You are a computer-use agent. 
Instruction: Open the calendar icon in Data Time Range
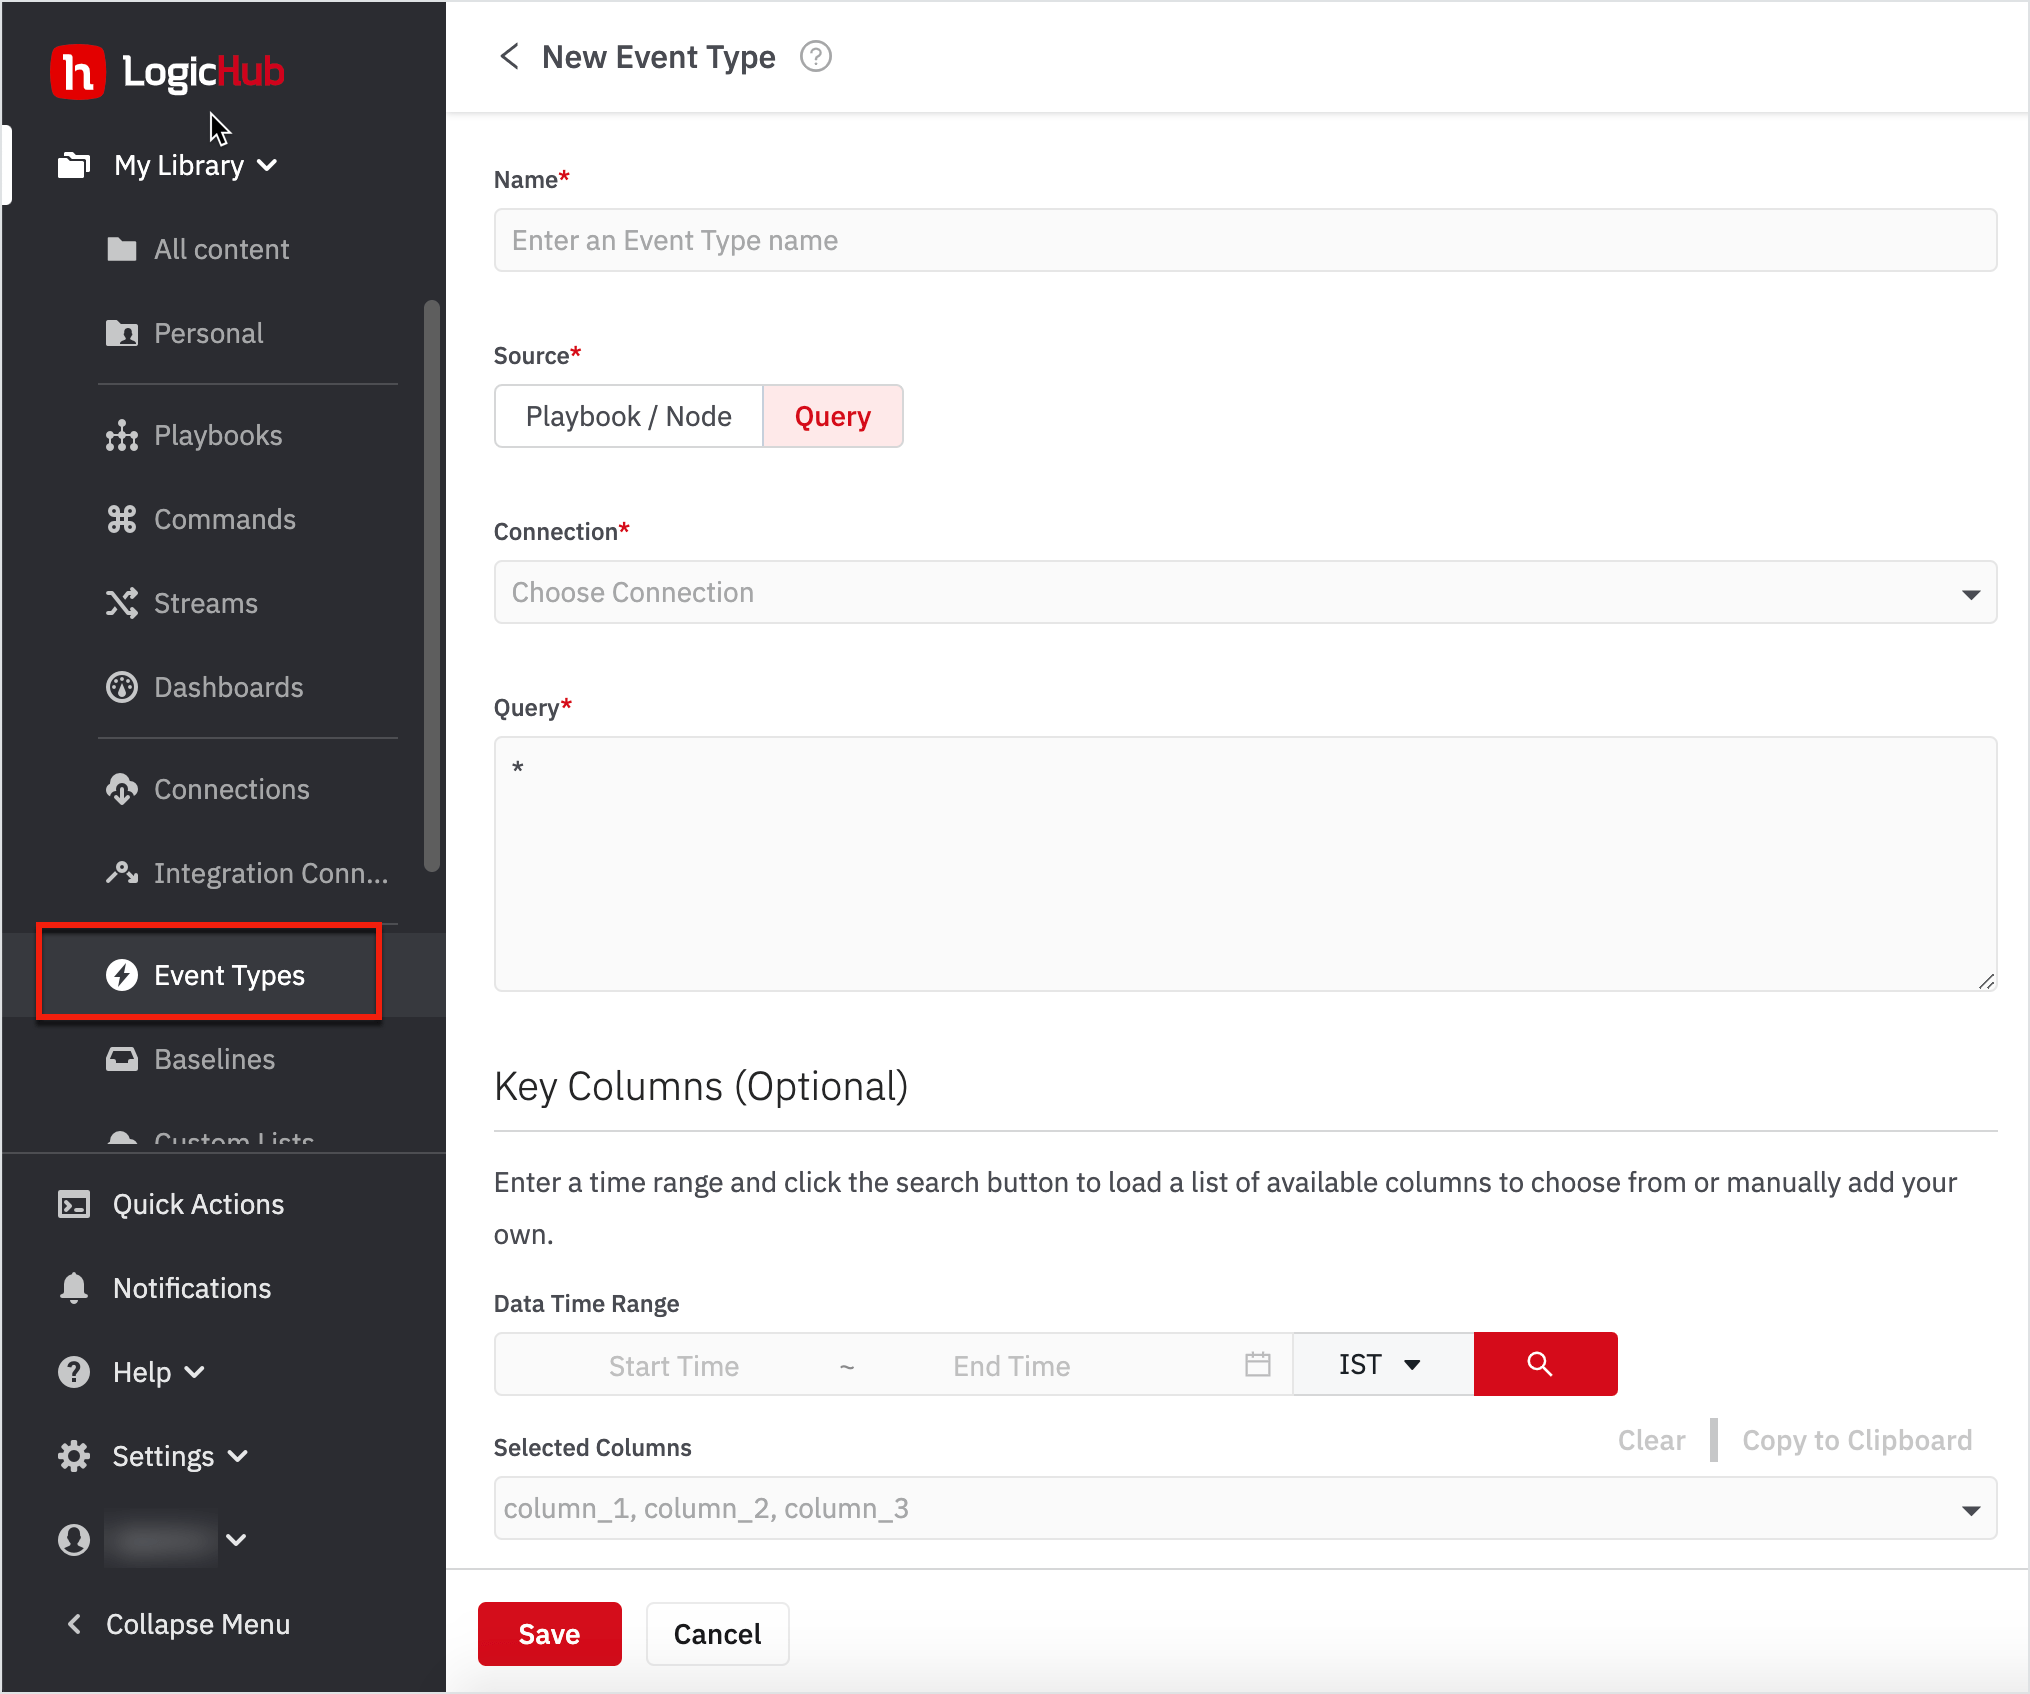(1257, 1364)
